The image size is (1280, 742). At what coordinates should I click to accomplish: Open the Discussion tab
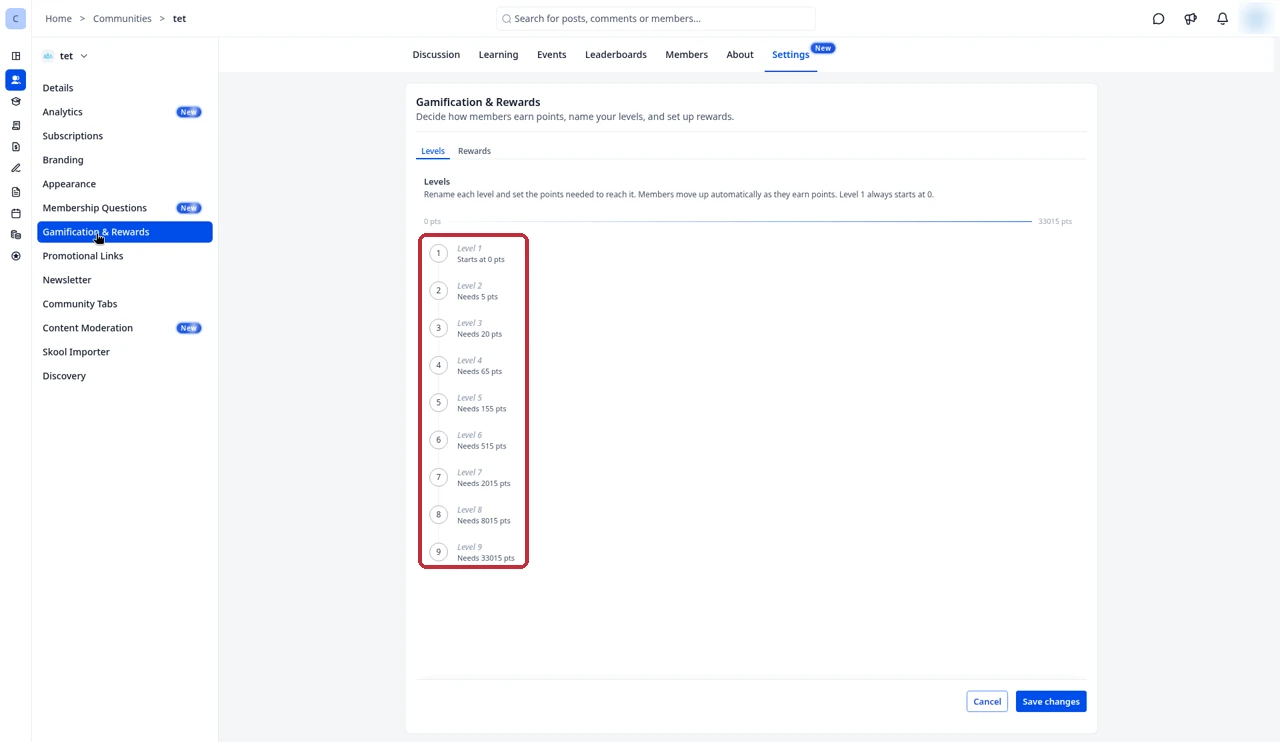coord(436,55)
